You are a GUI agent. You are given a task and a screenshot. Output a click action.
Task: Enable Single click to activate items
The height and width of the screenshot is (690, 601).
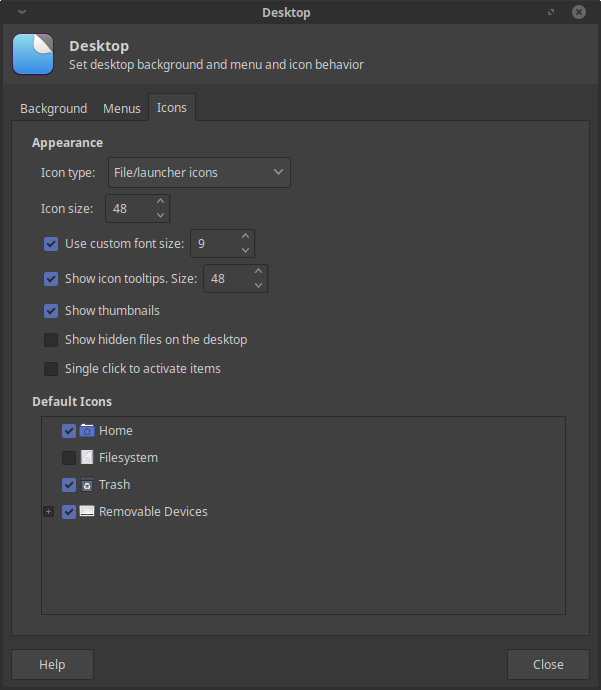point(51,369)
